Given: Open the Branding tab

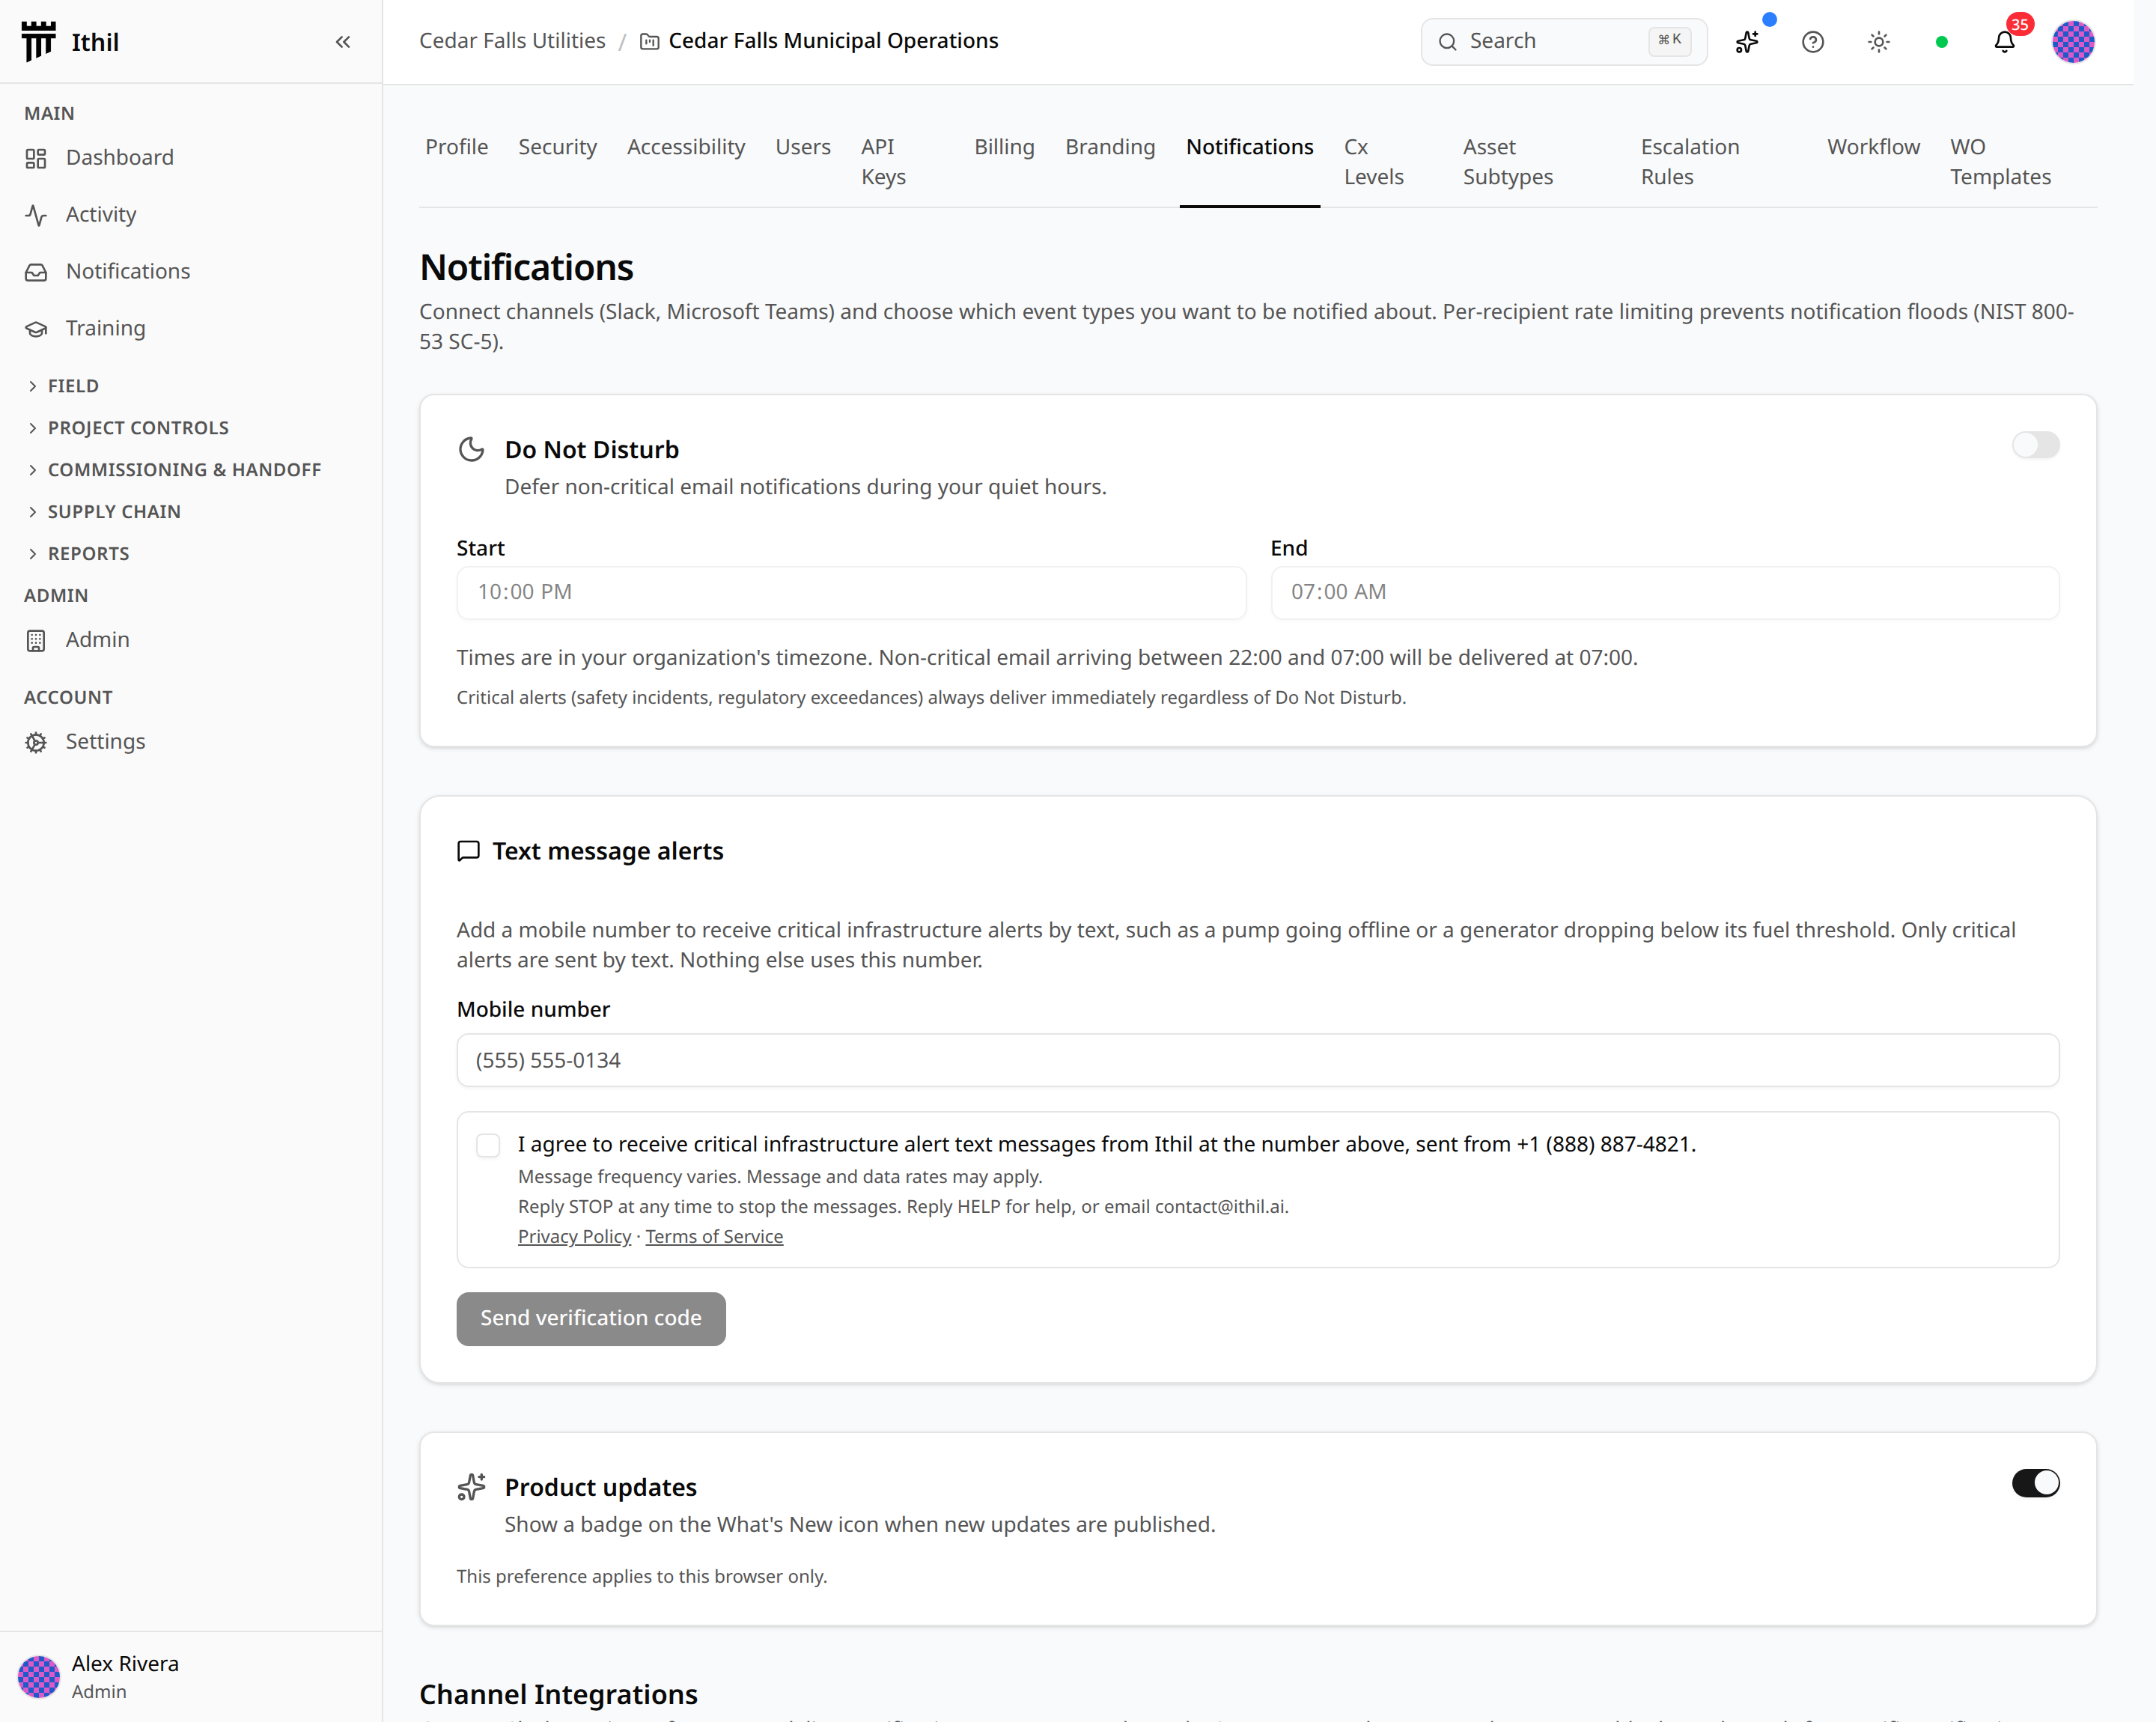Looking at the screenshot, I should [1110, 147].
